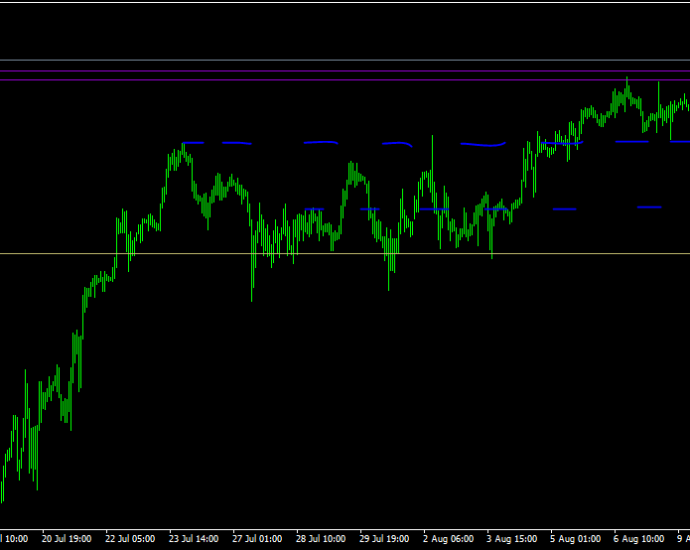Screen dimensions: 690x550
Task: Click the 28 Jul 10:00 time label
Action: 321,539
